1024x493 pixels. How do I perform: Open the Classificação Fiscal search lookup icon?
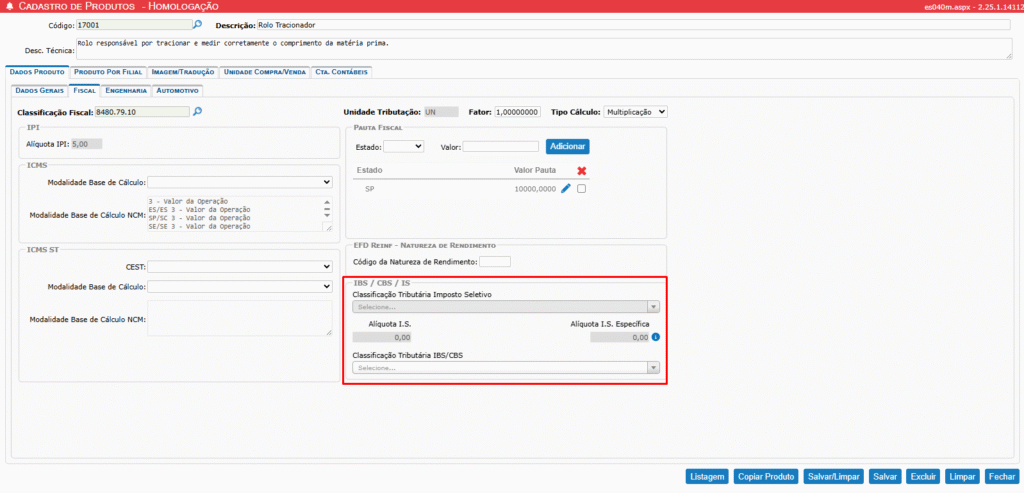coord(197,111)
